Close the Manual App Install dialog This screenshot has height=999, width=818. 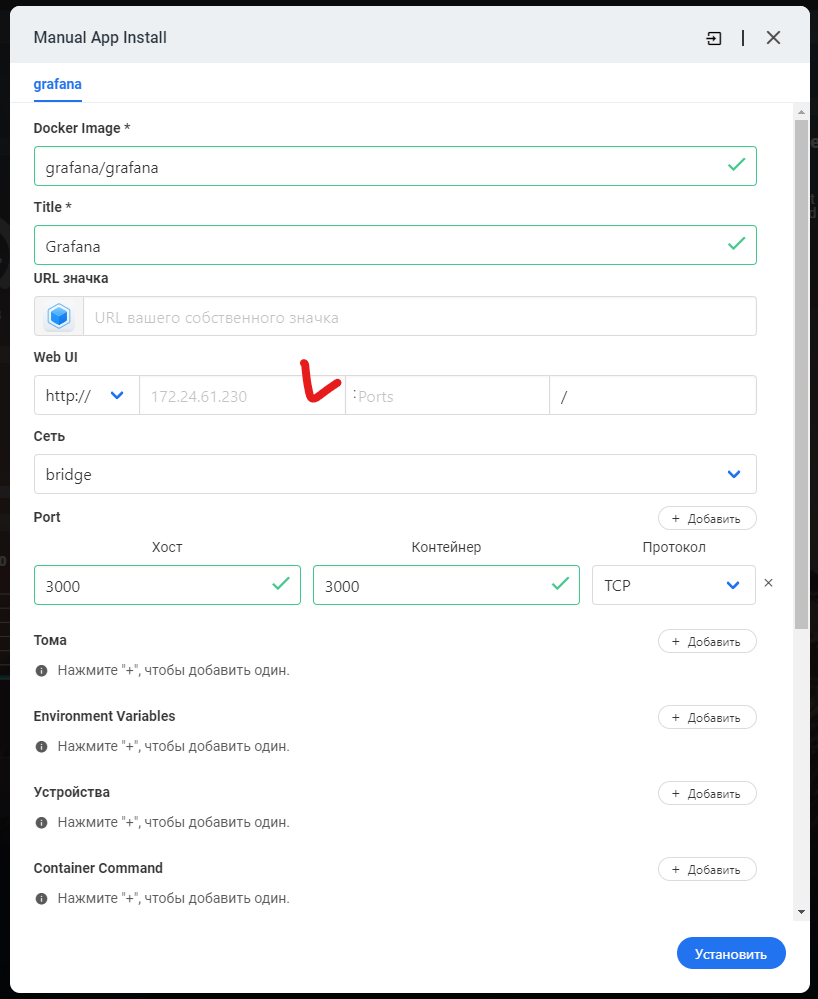pos(773,38)
